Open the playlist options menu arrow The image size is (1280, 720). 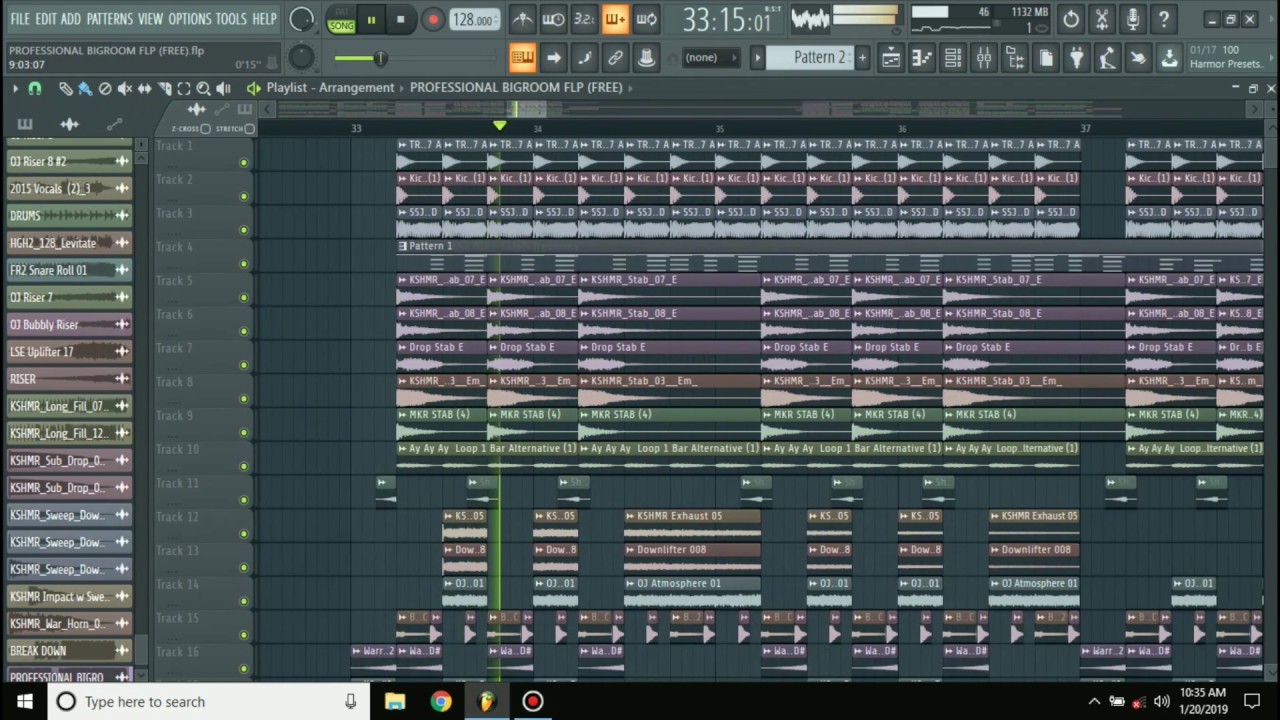tap(15, 89)
